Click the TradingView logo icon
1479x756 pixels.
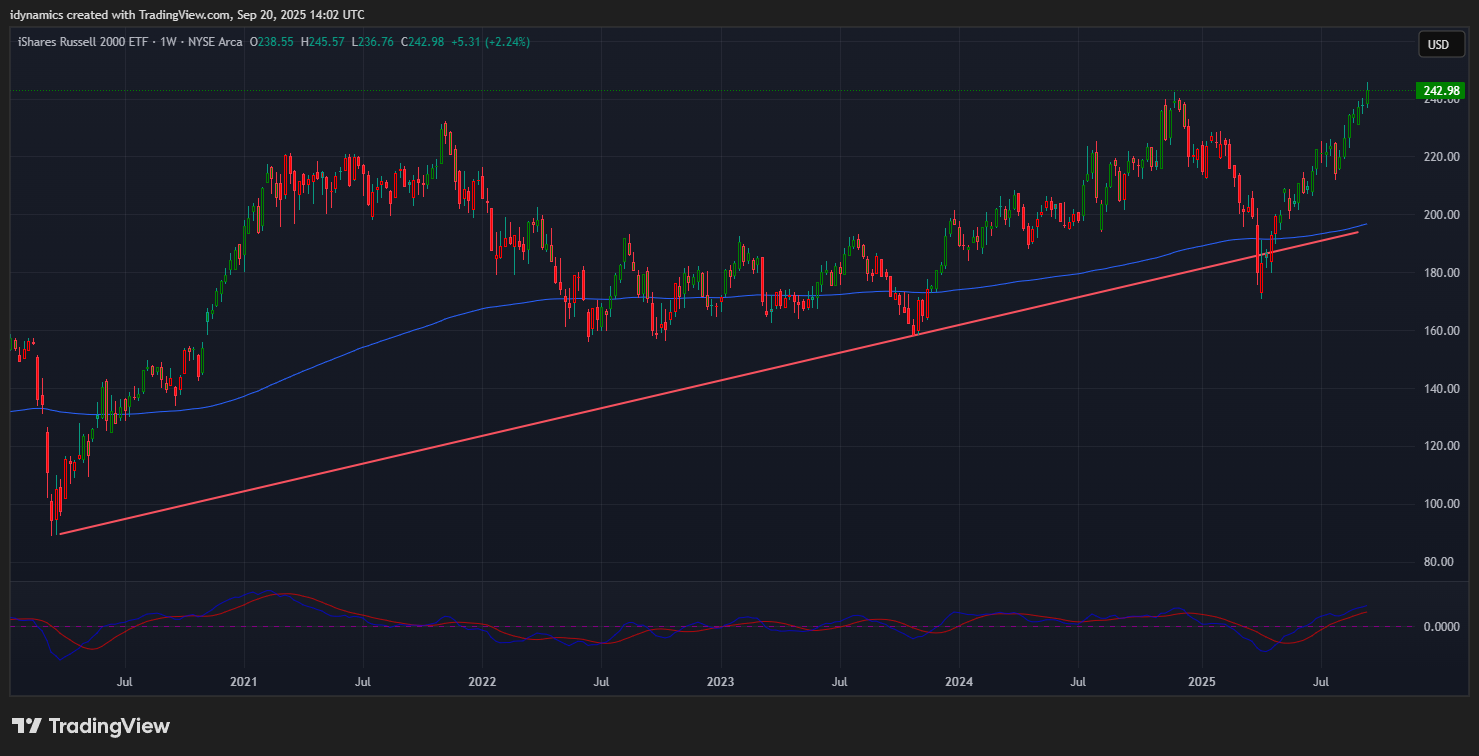point(27,726)
